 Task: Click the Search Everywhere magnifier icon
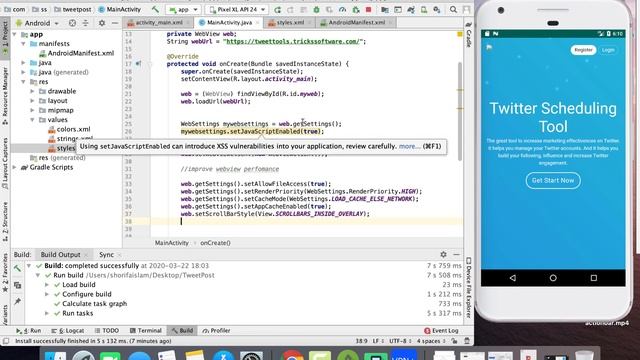tap(453, 9)
